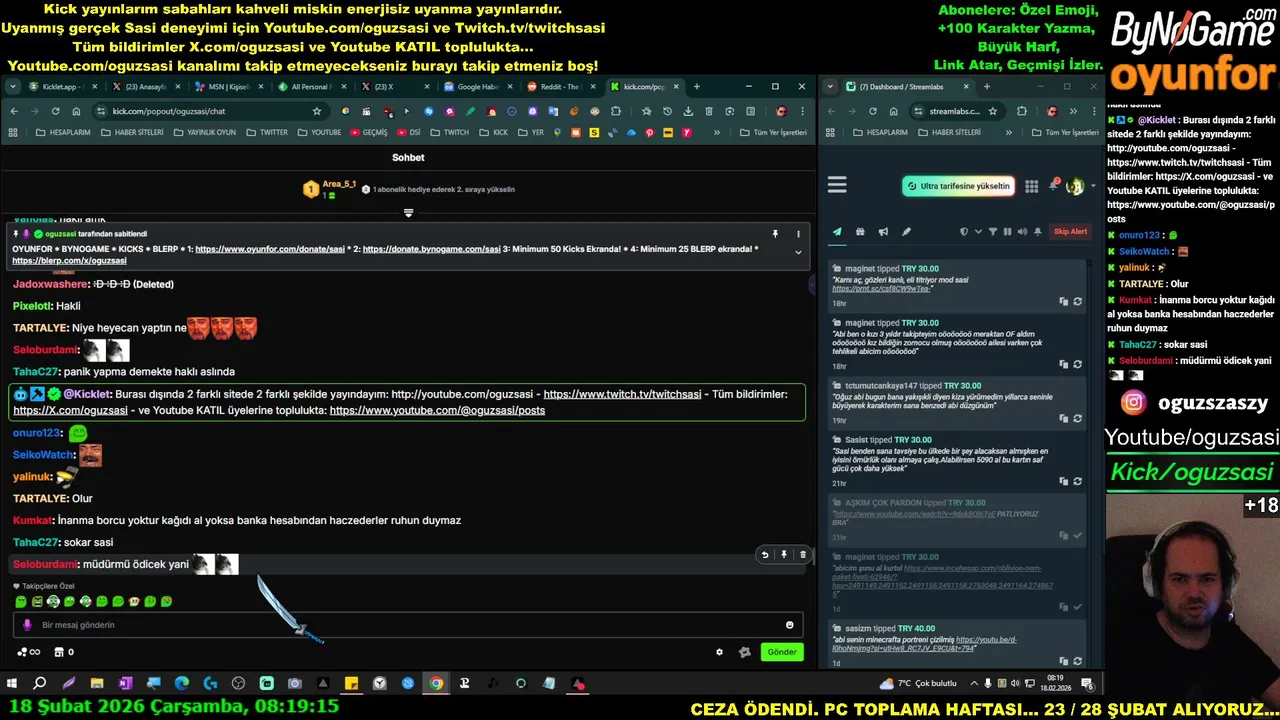Mute Streamlabs alert sounds
The image size is (1280, 720).
[1022, 232]
